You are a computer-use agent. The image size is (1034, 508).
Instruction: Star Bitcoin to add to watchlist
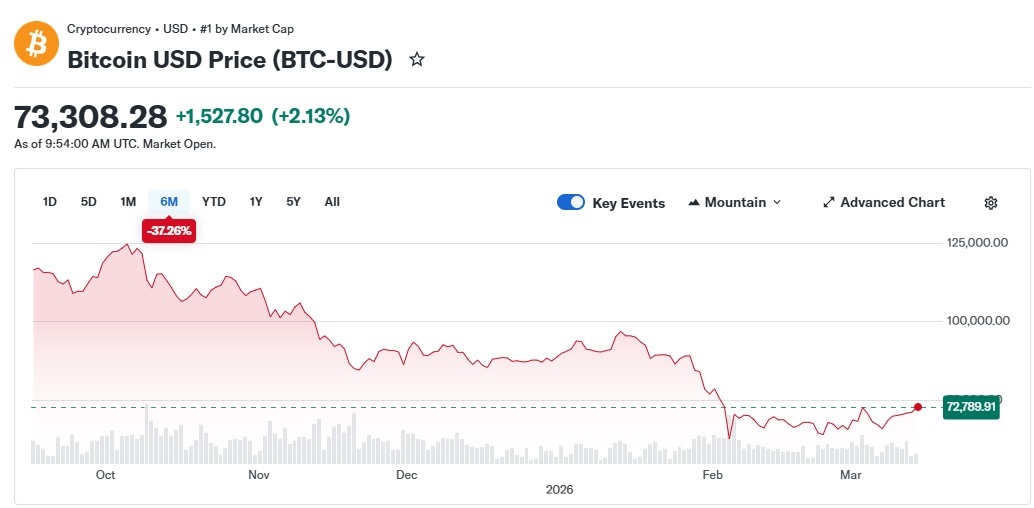[x=417, y=60]
